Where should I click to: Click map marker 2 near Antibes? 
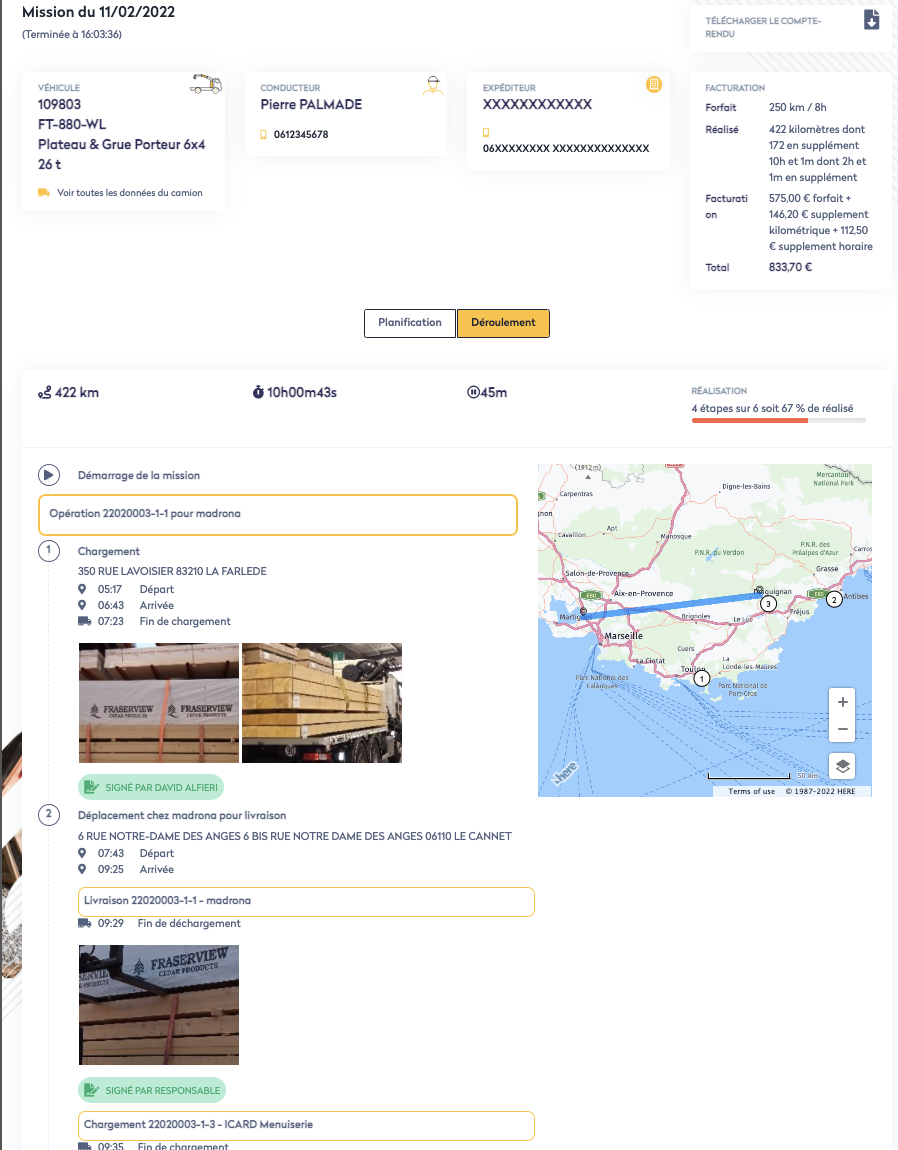pyautogui.click(x=834, y=599)
